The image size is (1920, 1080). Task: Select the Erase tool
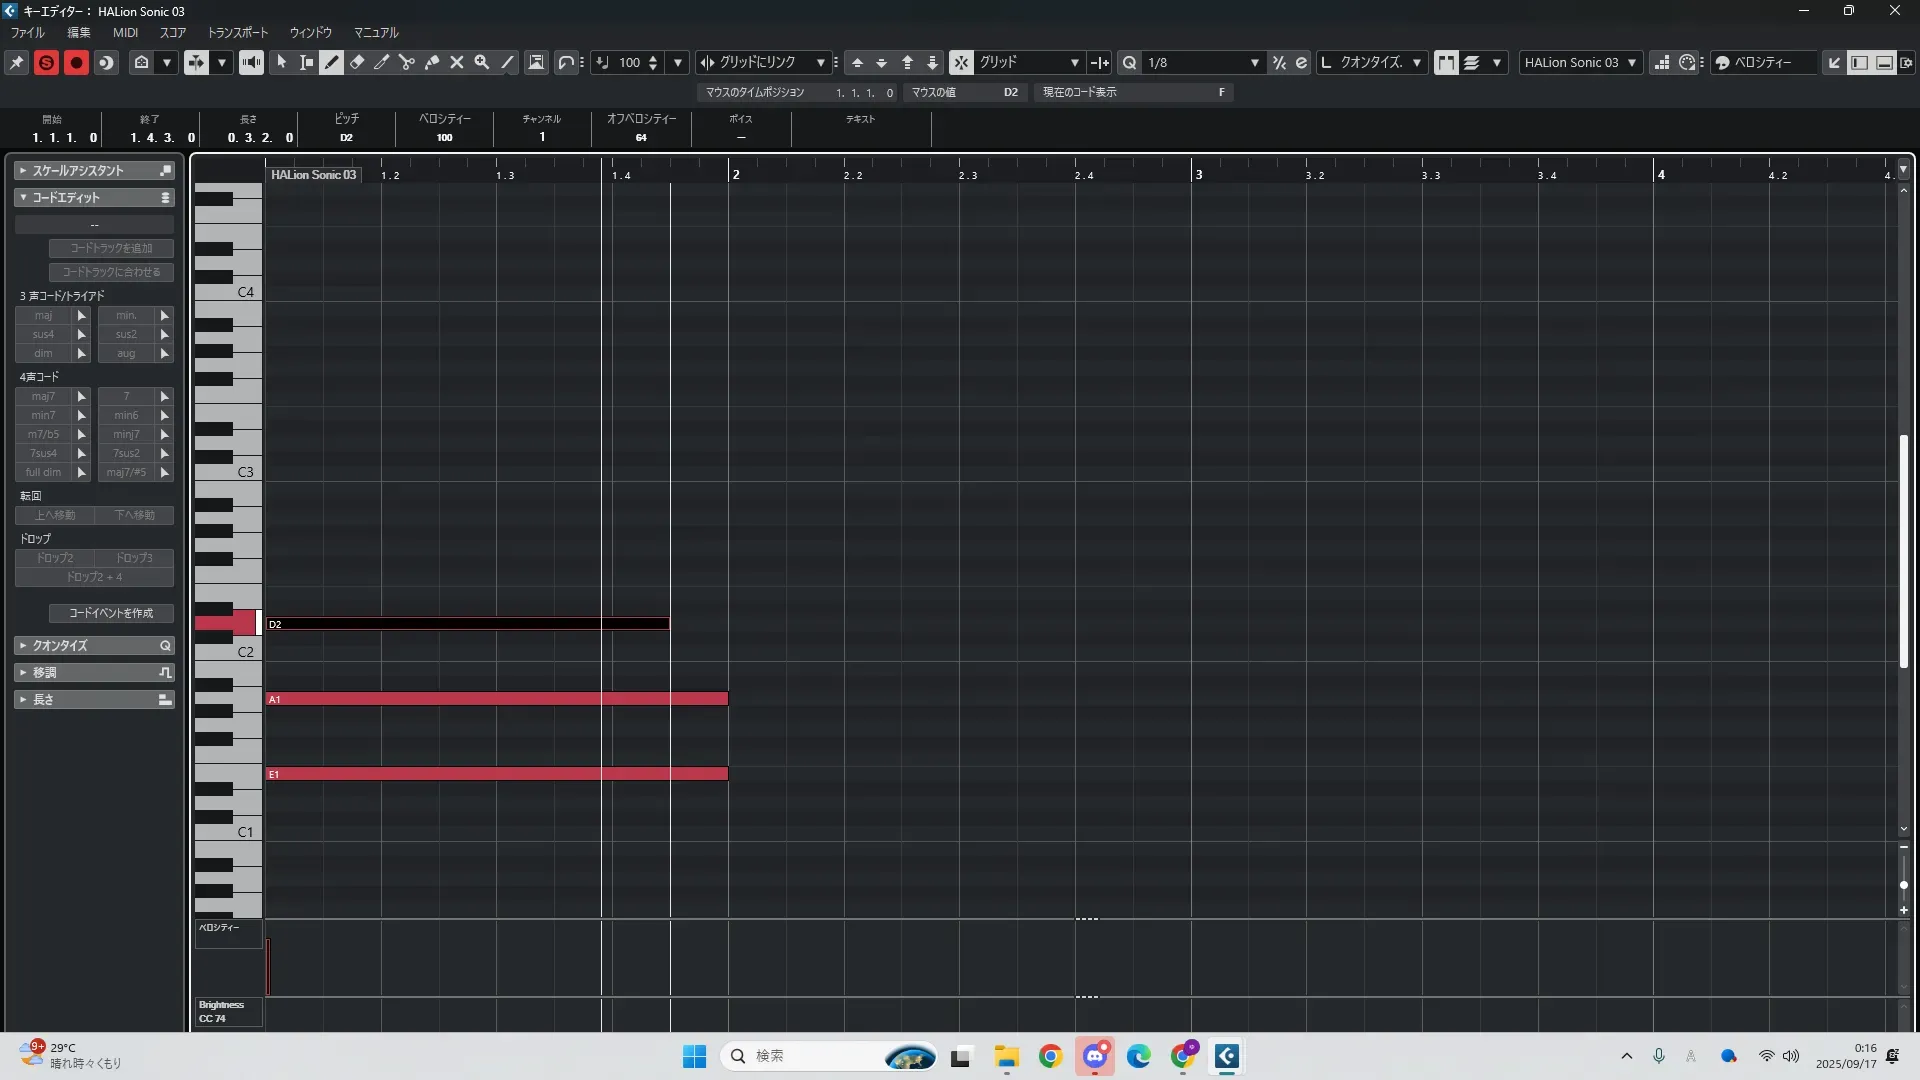pos(357,62)
